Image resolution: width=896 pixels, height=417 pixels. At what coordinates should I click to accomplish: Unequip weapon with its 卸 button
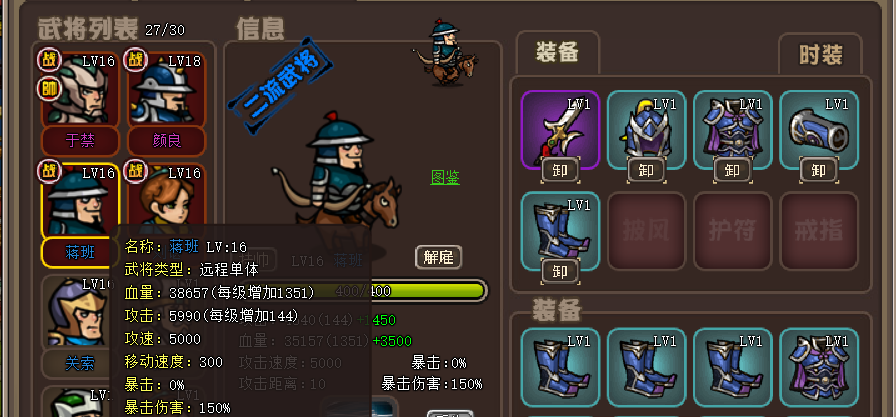560,170
